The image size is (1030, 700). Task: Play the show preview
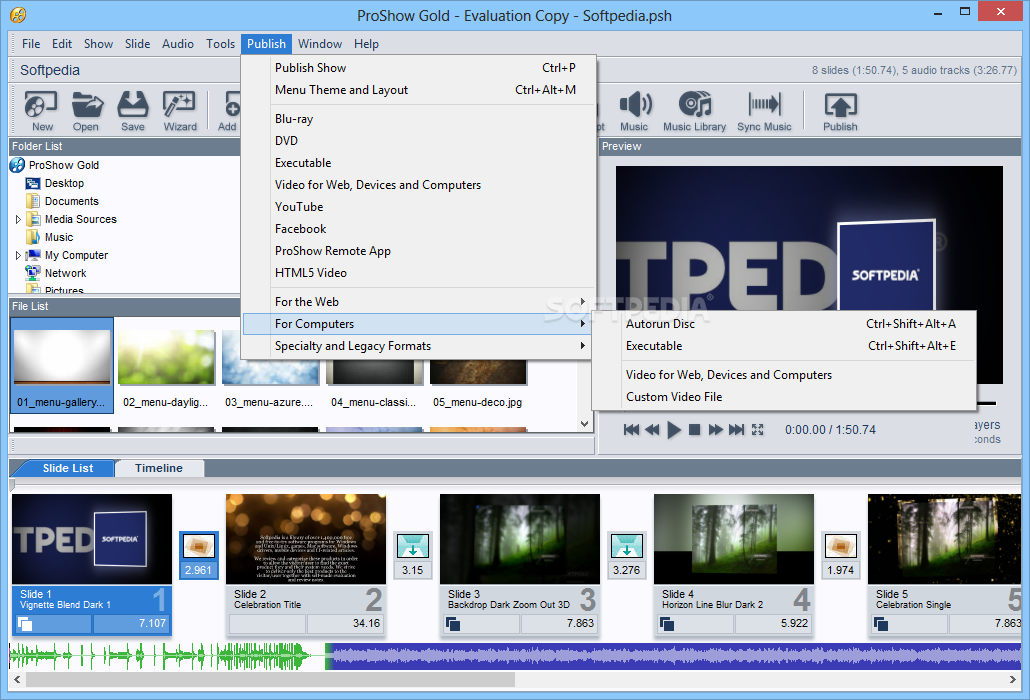pyautogui.click(x=673, y=429)
